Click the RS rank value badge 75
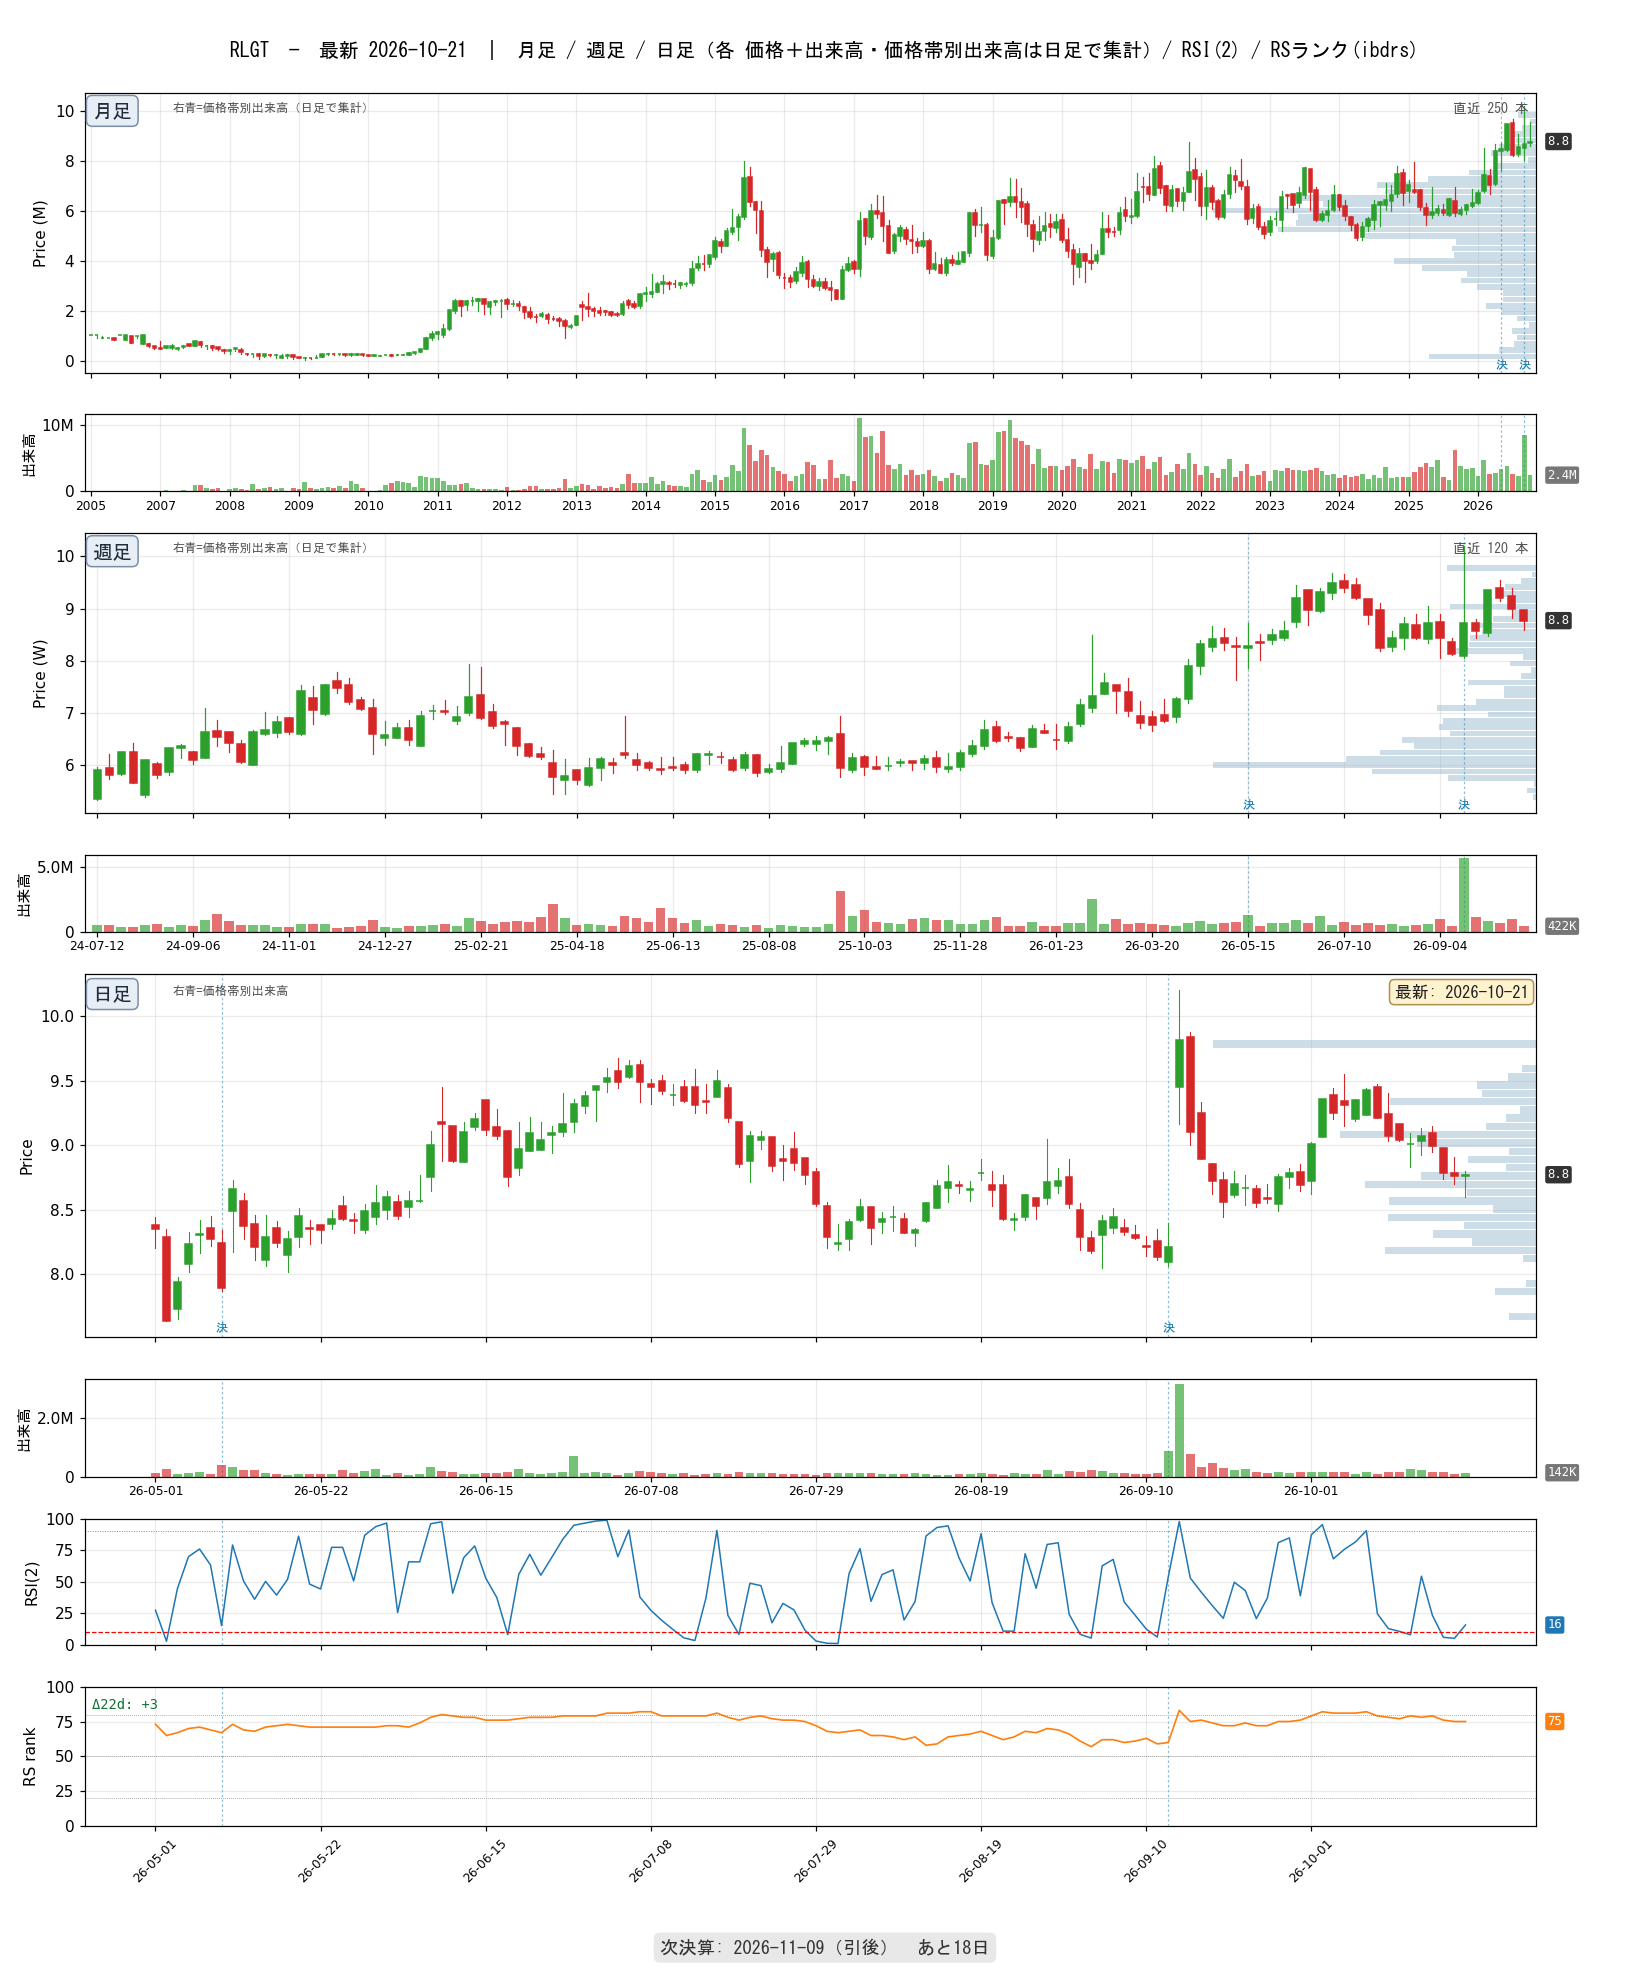1650x1980 pixels. [x=1555, y=1721]
